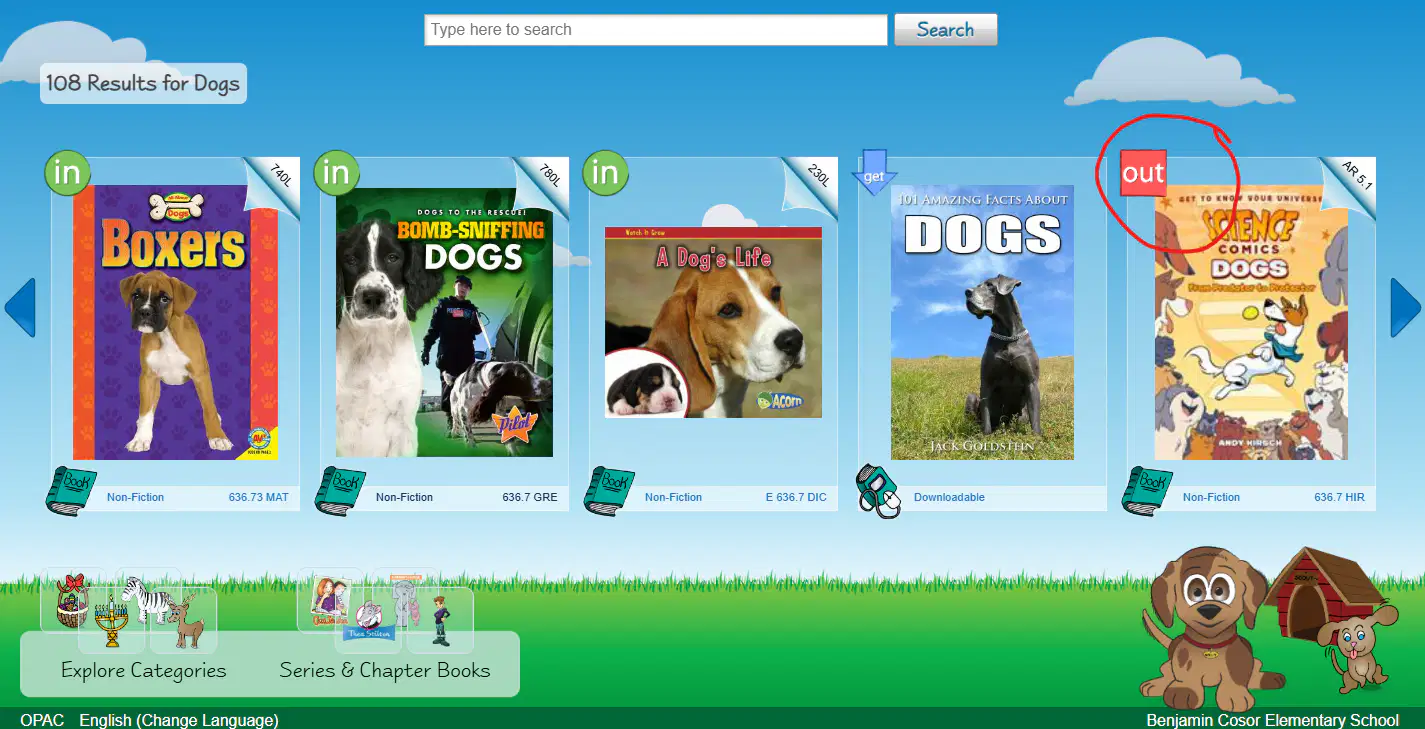Click the search text field
The image size is (1425, 729).
655,30
